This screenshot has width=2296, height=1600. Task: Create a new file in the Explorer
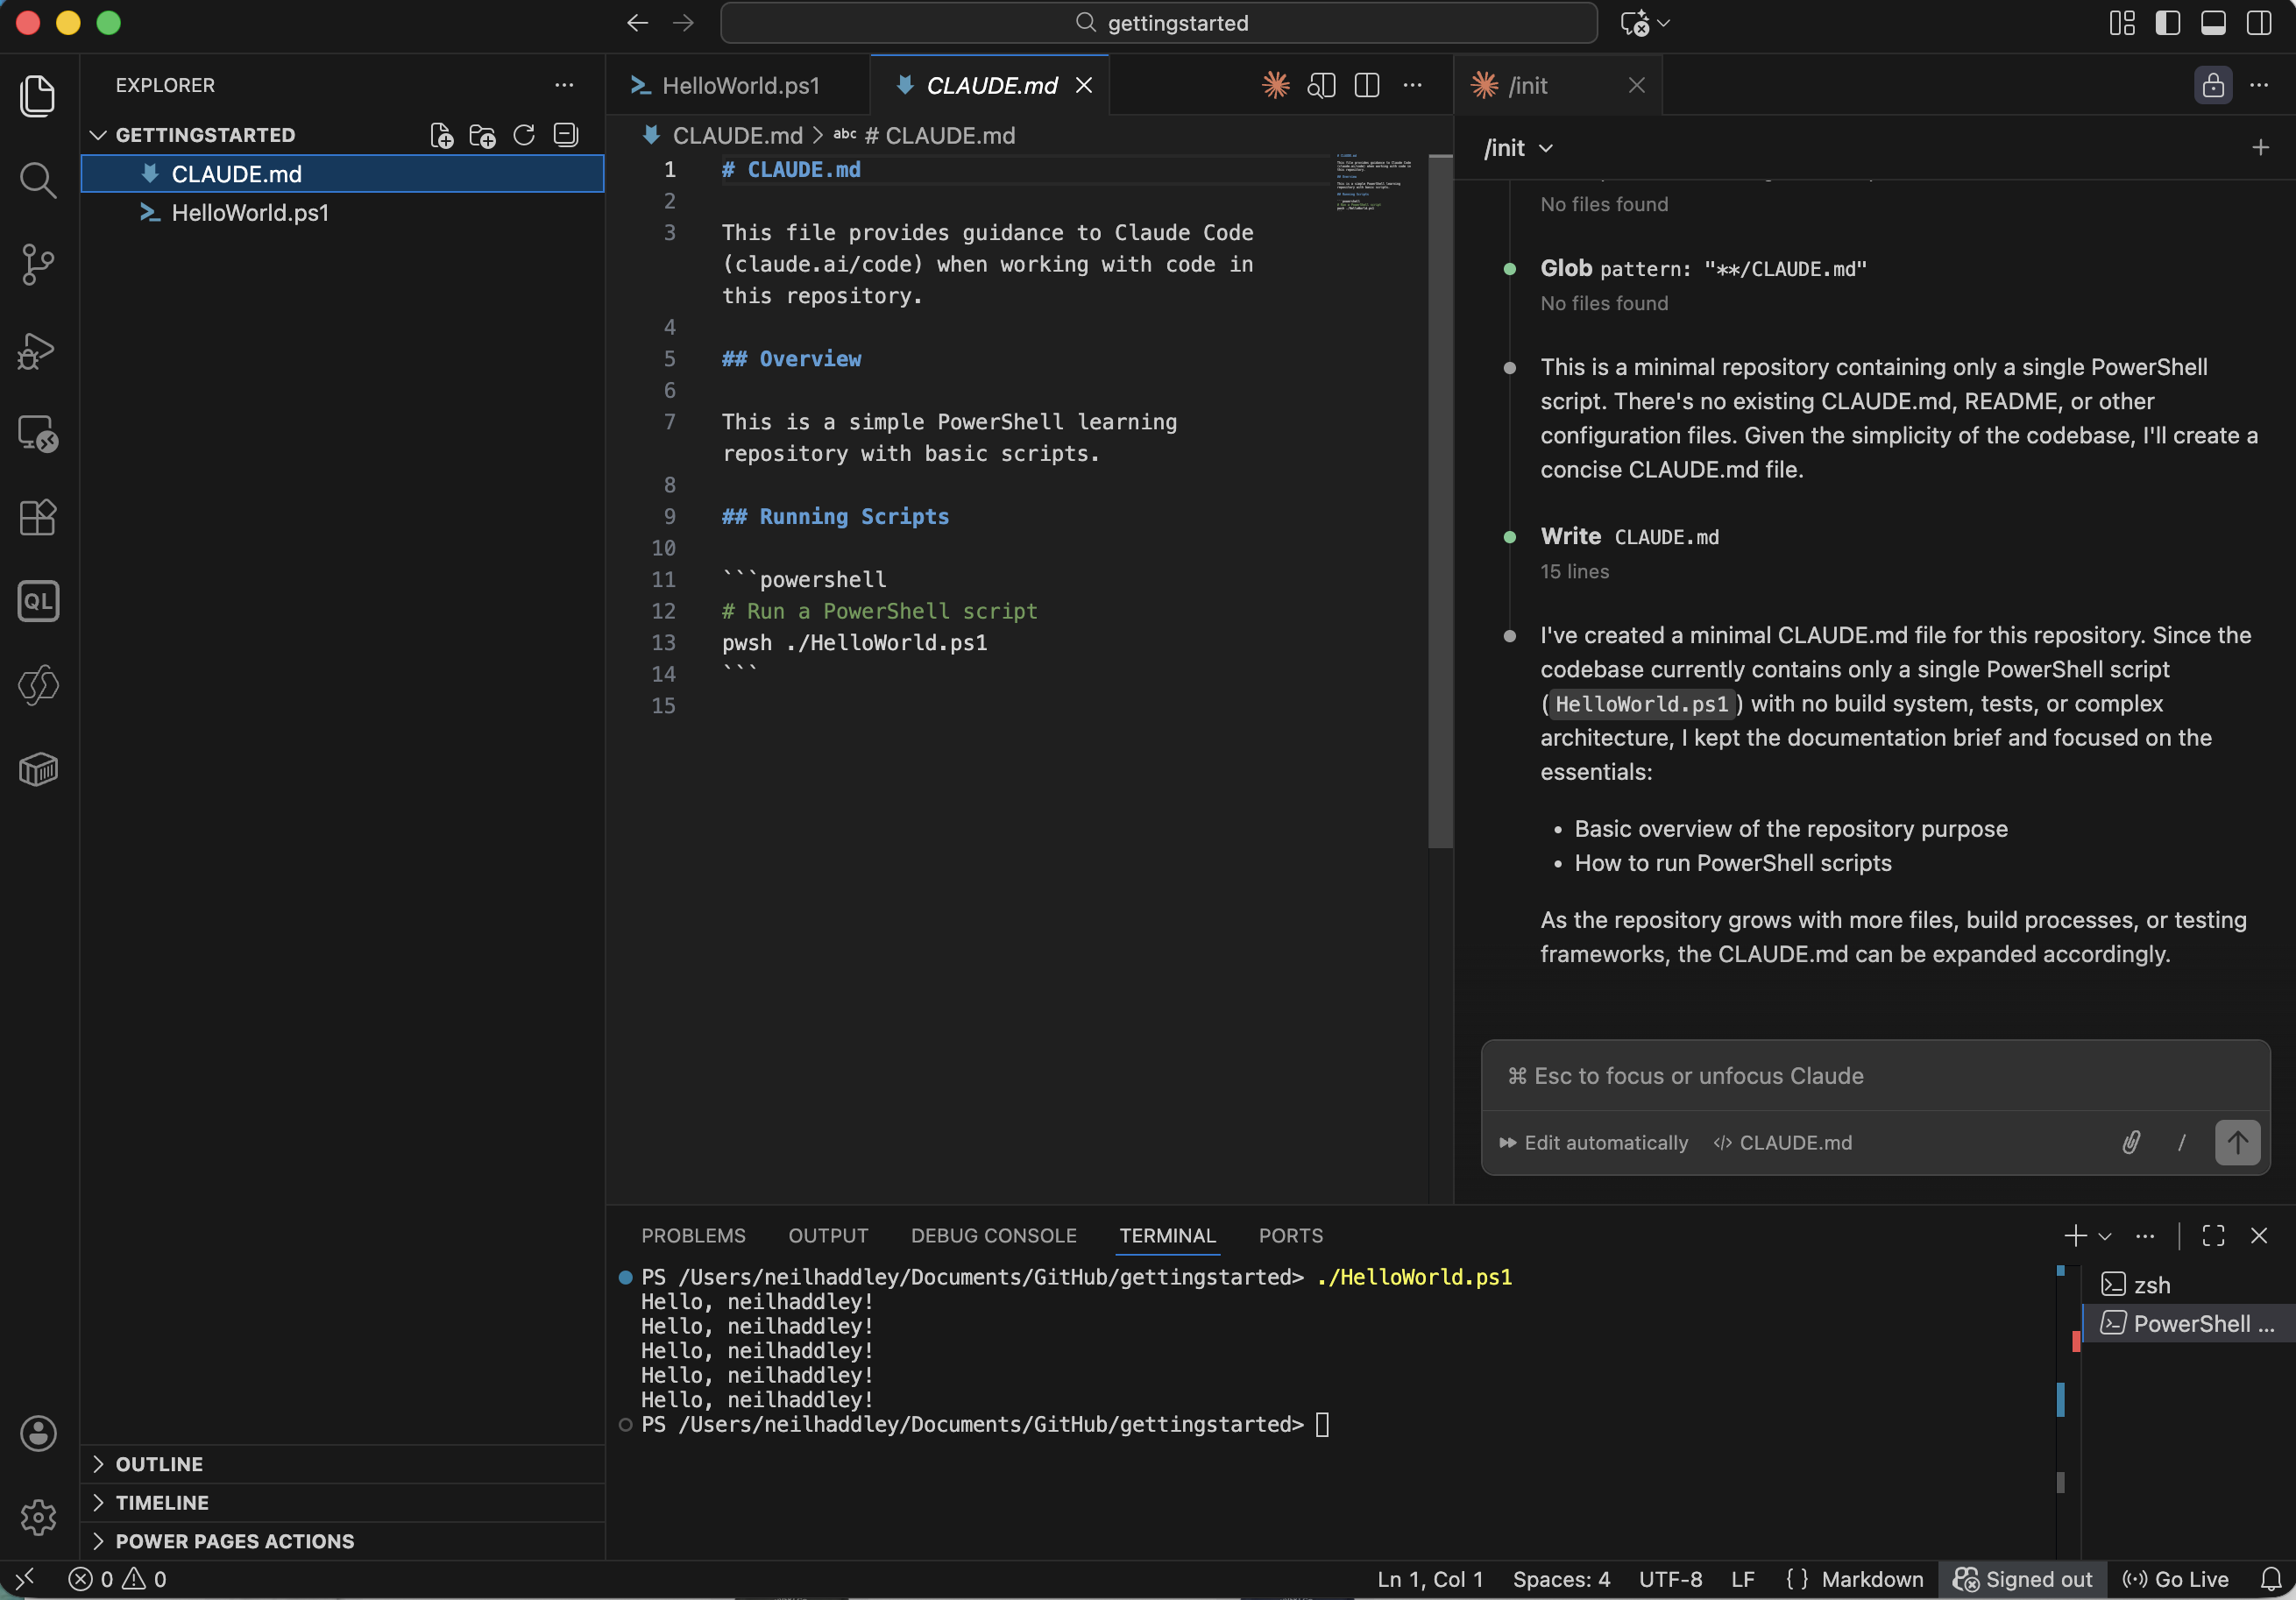(440, 135)
